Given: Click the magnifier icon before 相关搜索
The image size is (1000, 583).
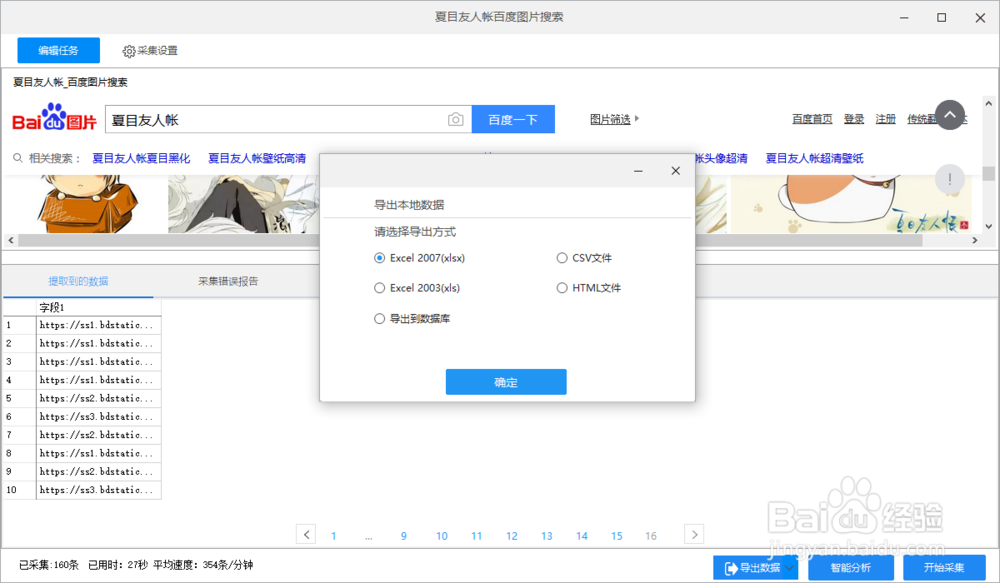Looking at the screenshot, I should coord(18,158).
